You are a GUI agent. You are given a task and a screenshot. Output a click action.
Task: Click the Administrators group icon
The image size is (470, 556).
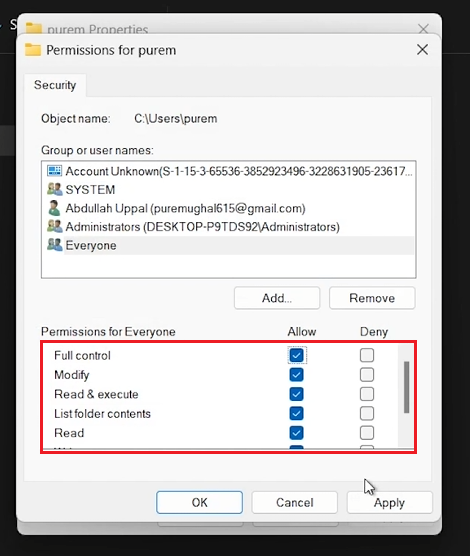[54, 226]
